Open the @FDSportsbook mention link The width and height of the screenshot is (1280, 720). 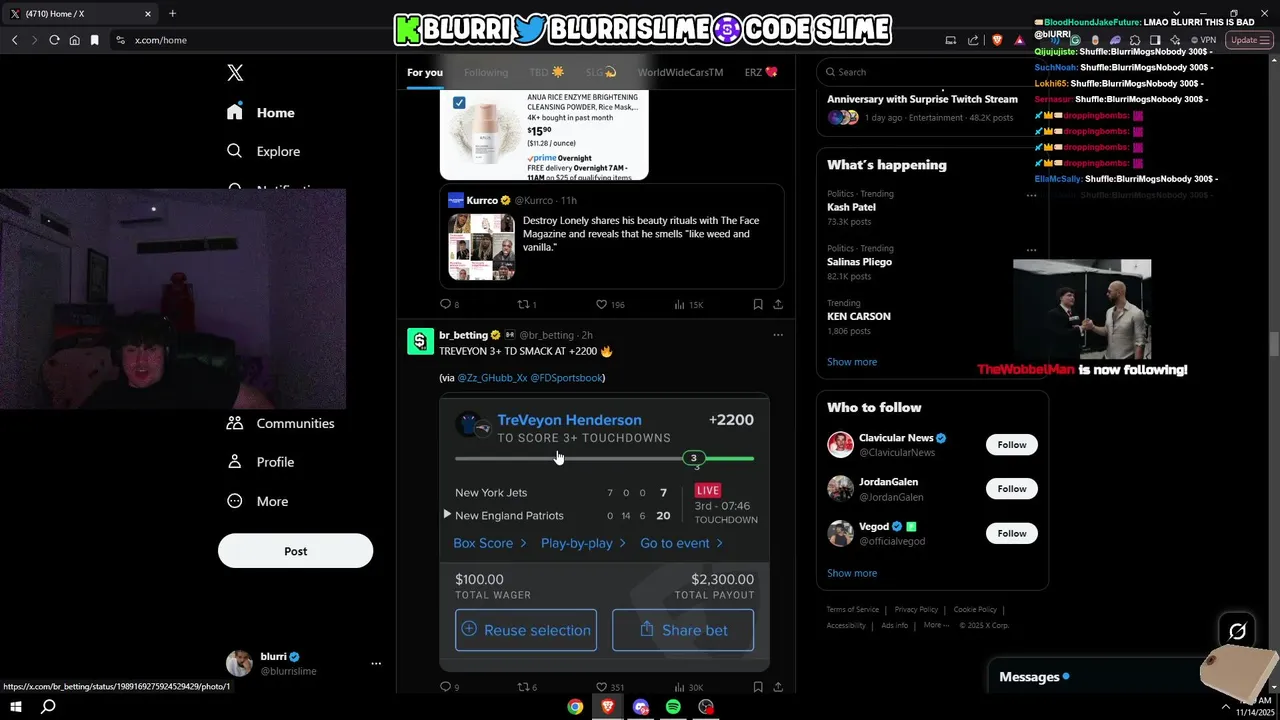[x=567, y=378]
